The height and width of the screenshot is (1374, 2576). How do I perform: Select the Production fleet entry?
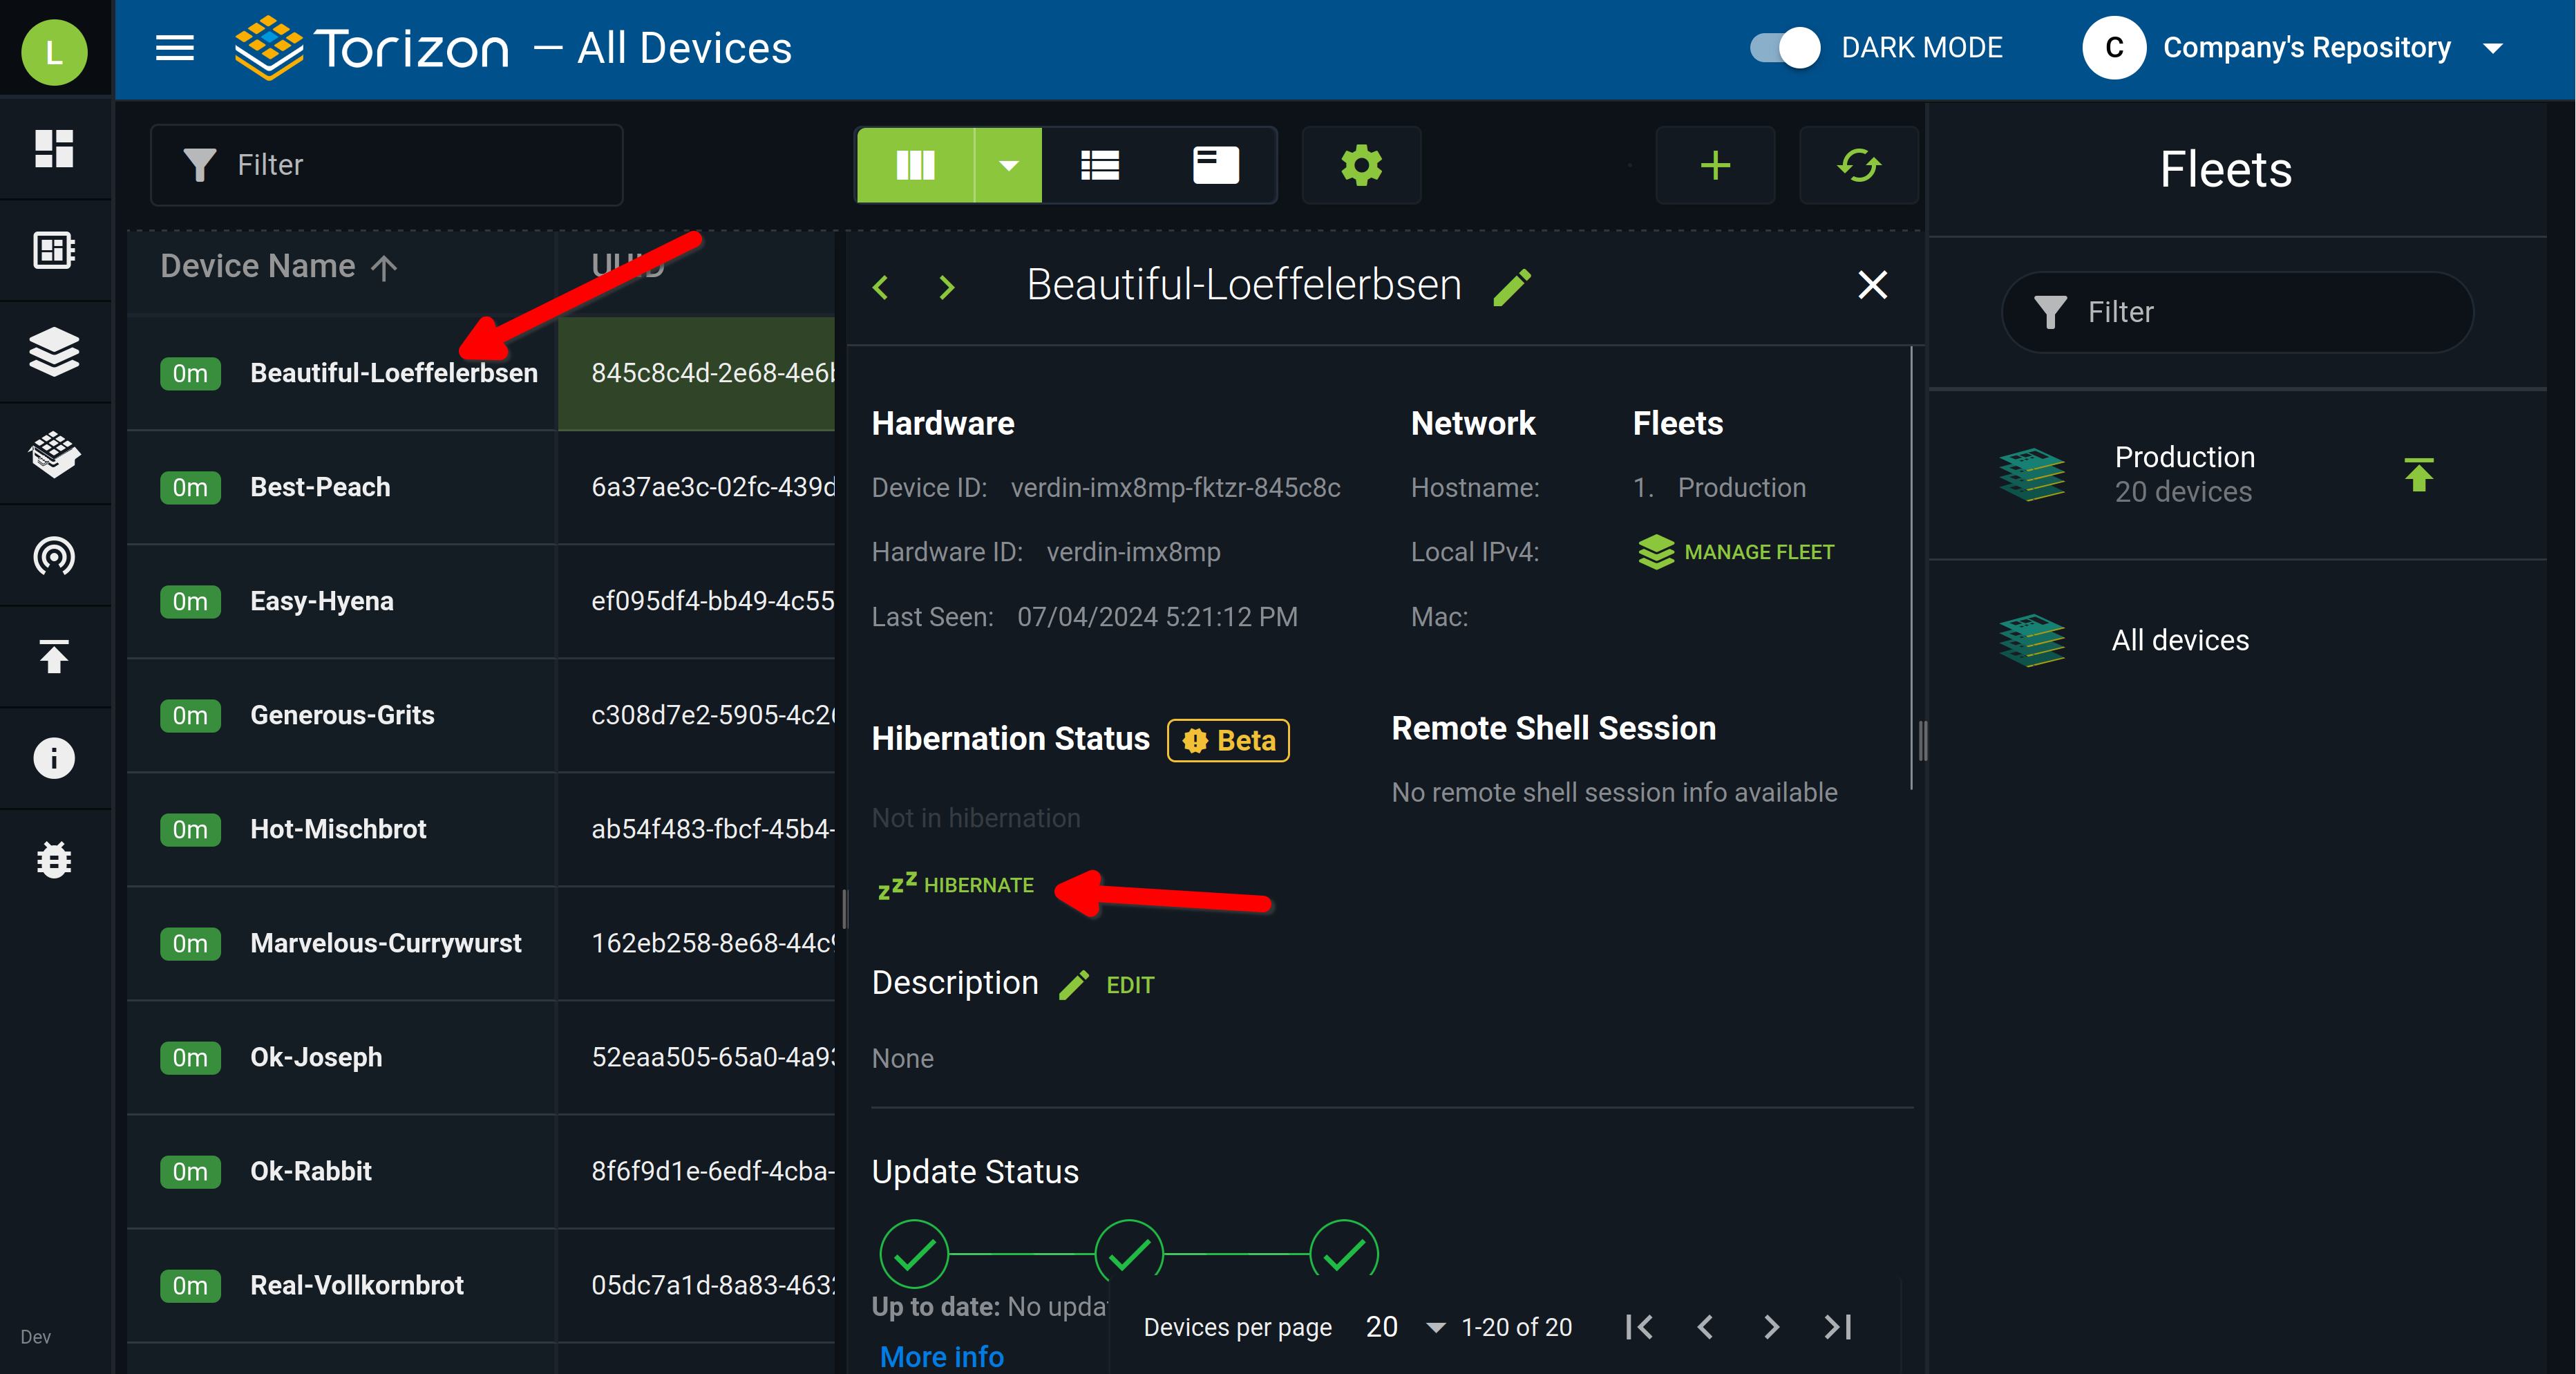tap(2237, 474)
